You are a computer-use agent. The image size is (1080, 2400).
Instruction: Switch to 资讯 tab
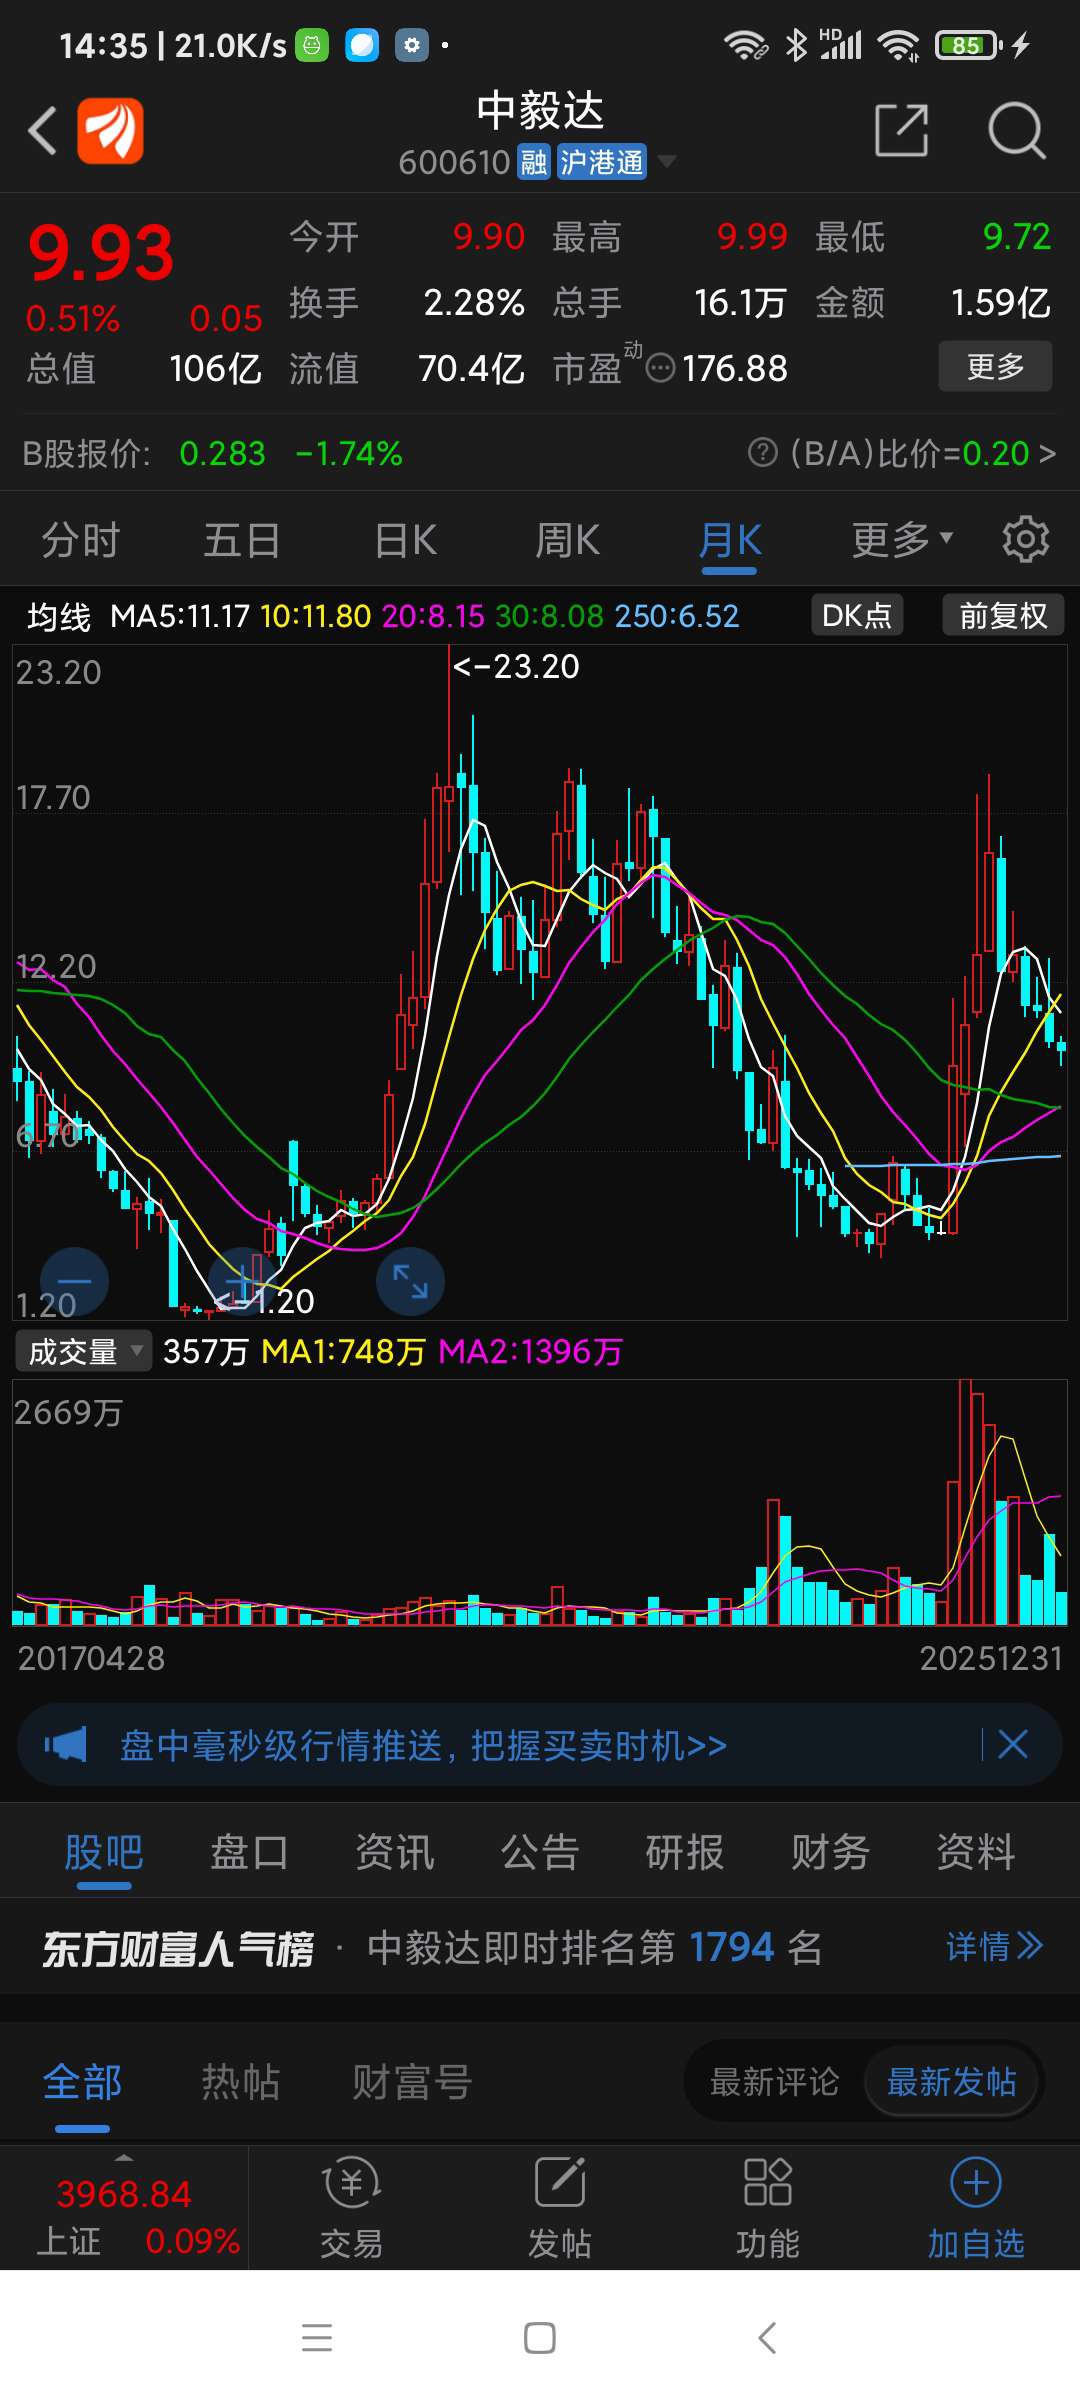click(395, 1852)
